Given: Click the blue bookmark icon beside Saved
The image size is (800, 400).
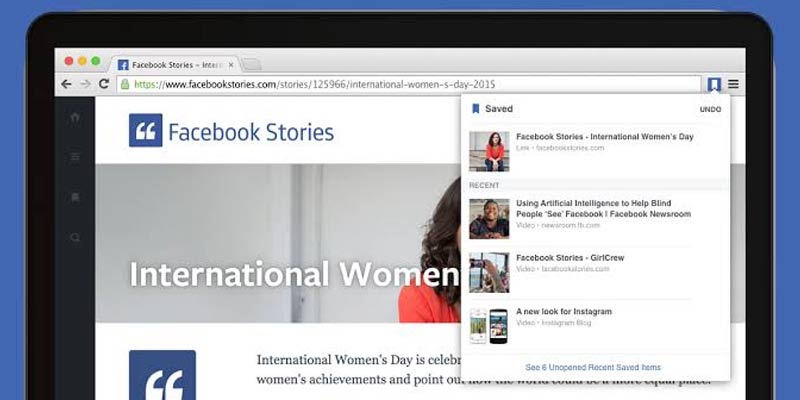Looking at the screenshot, I should [x=476, y=109].
